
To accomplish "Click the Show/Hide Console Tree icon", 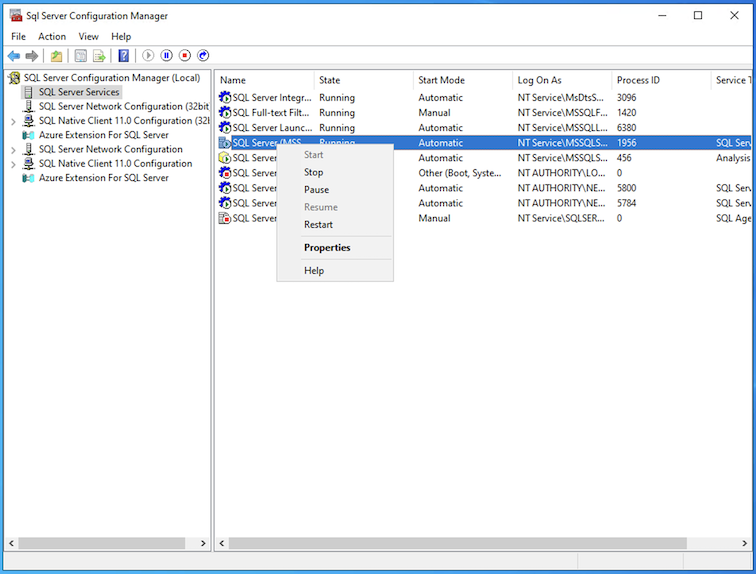I will (x=81, y=56).
